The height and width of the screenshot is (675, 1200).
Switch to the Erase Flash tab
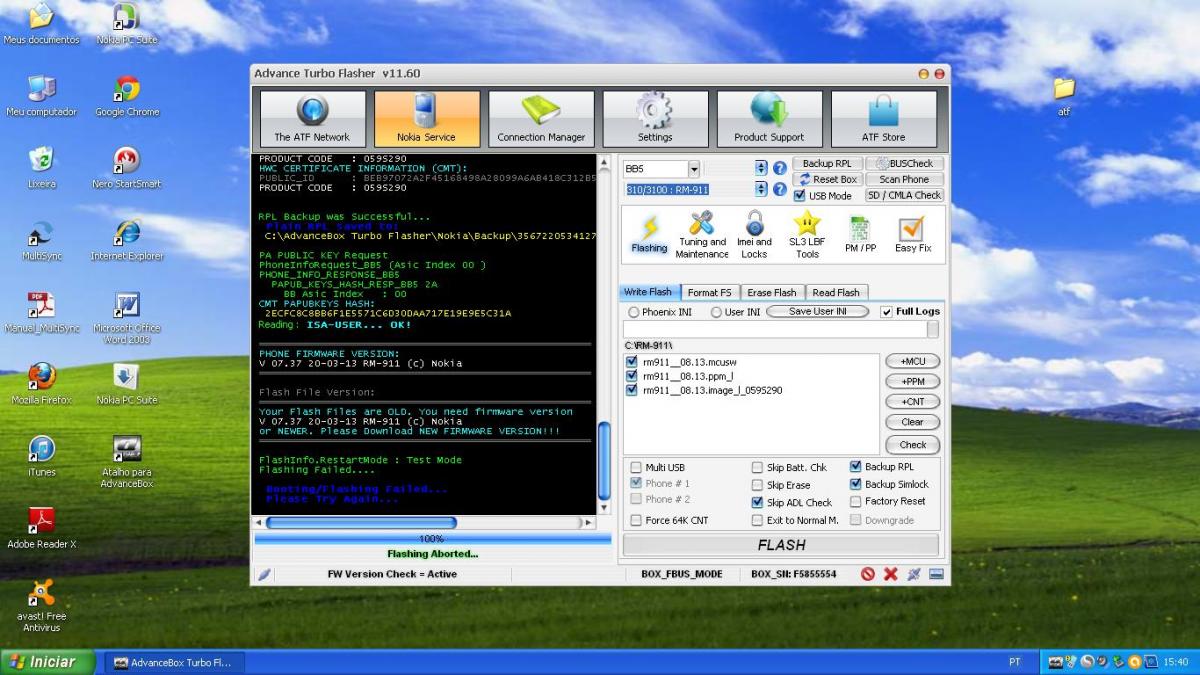(772, 292)
